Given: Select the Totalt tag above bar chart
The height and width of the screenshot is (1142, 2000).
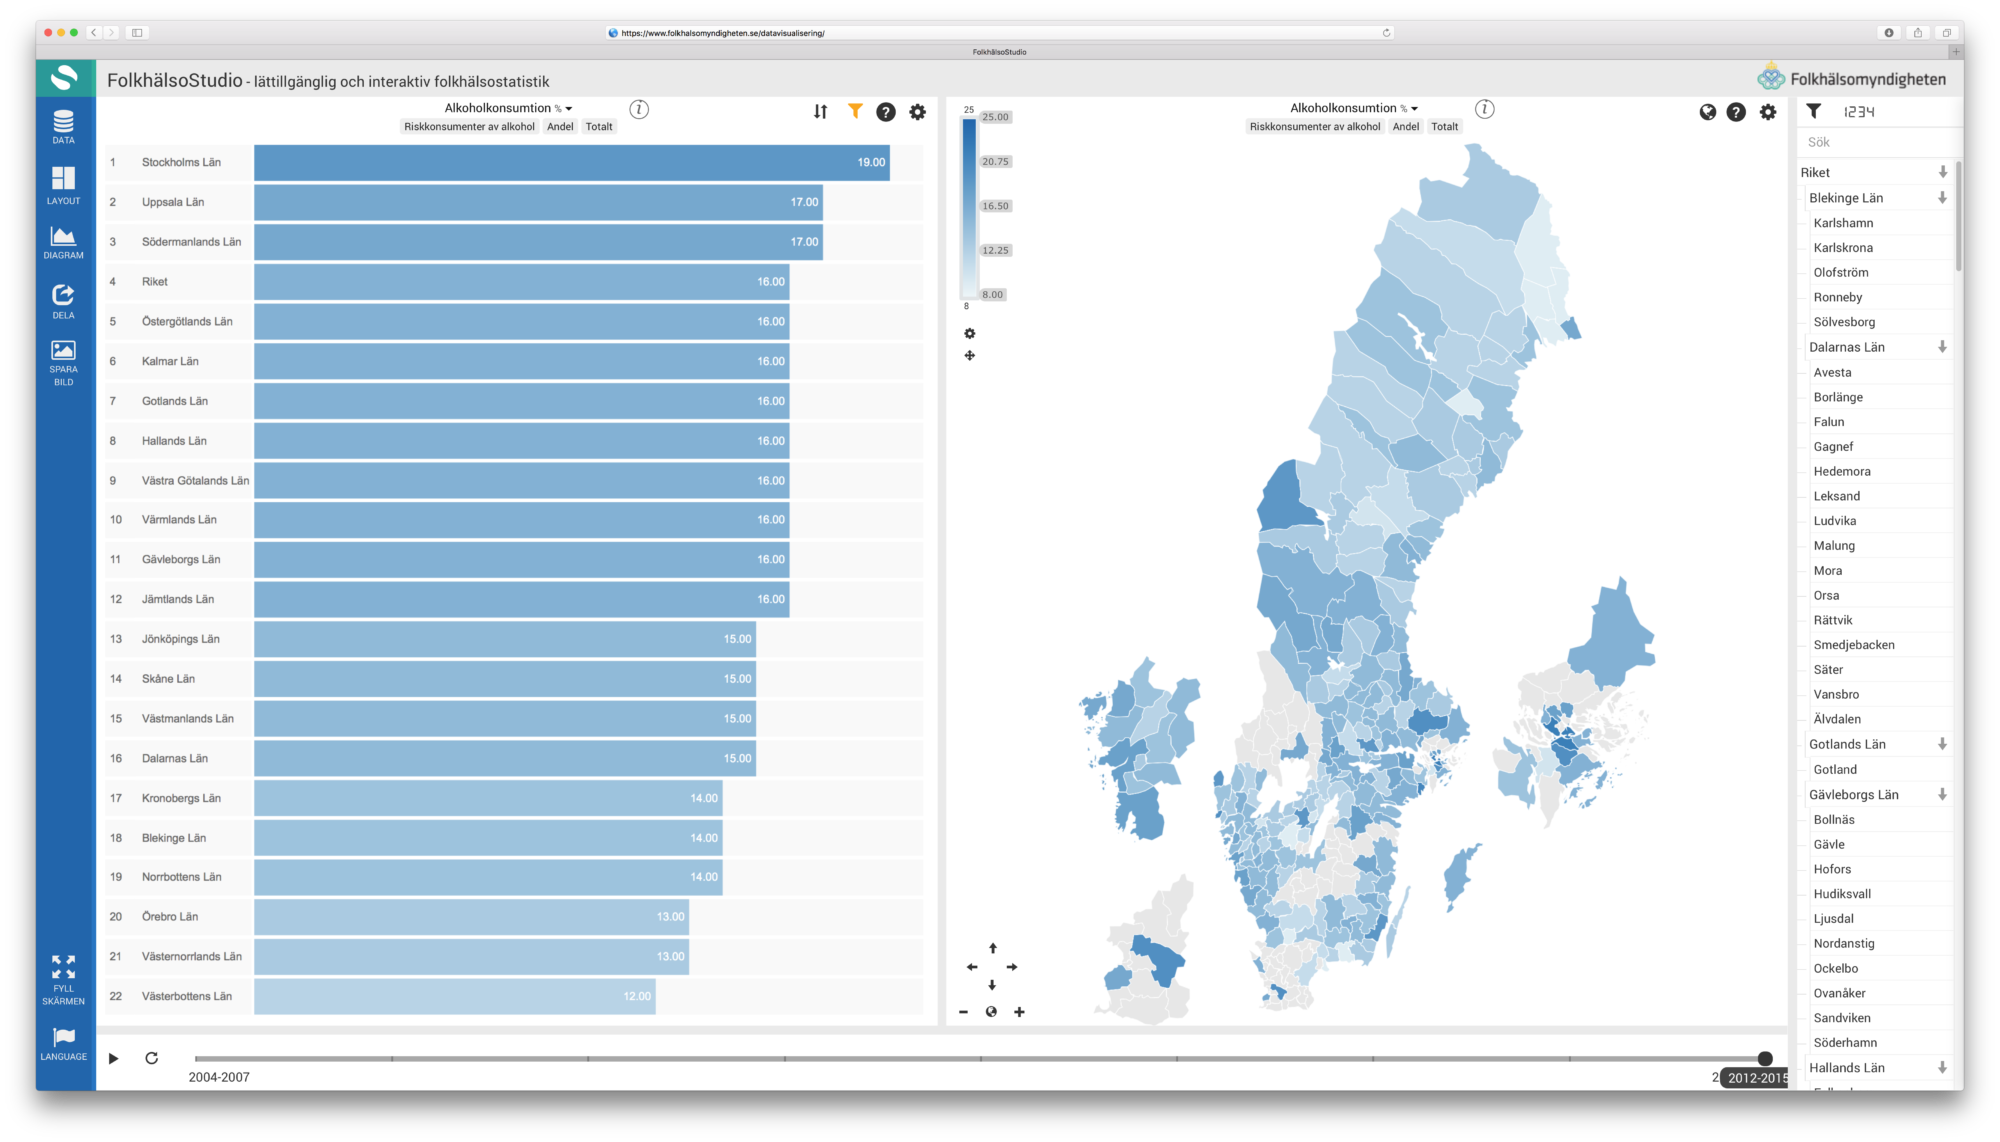Looking at the screenshot, I should pyautogui.click(x=599, y=127).
